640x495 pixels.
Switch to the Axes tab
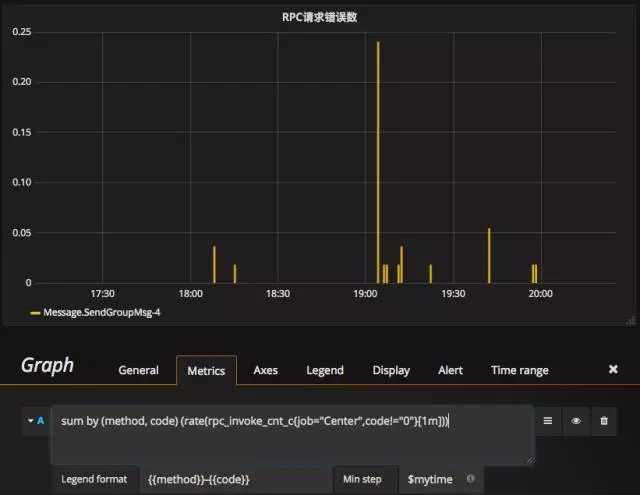pos(265,370)
